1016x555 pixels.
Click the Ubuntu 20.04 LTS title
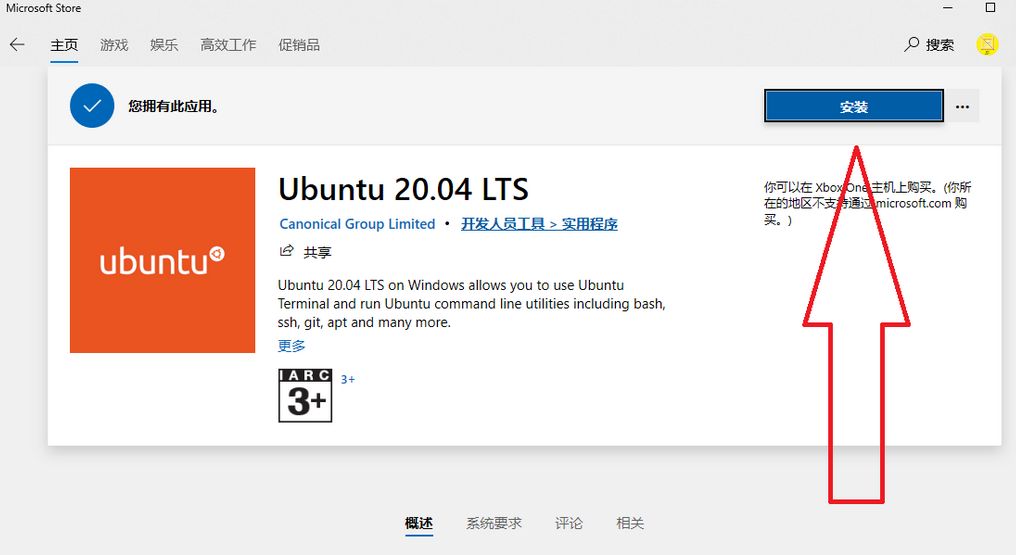tap(403, 190)
